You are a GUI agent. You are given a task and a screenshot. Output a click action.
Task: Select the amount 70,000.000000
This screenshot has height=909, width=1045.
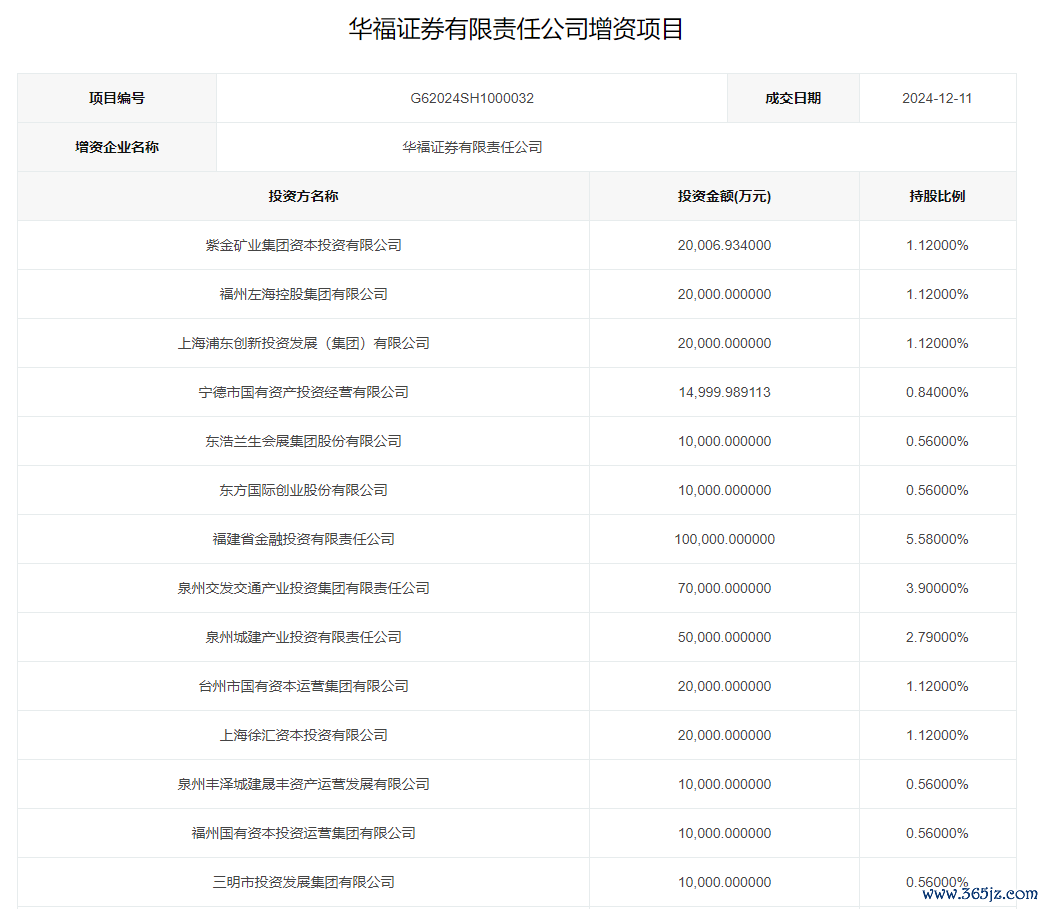coord(724,588)
